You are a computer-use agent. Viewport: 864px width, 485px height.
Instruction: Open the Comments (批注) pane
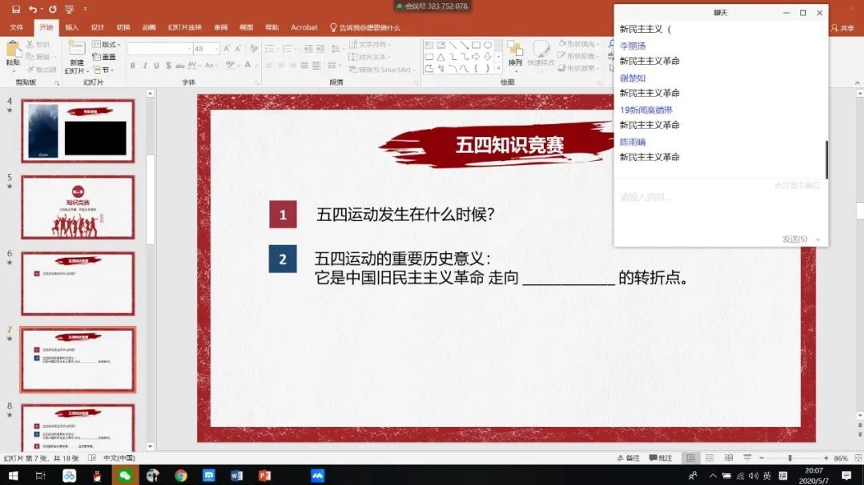click(661, 458)
